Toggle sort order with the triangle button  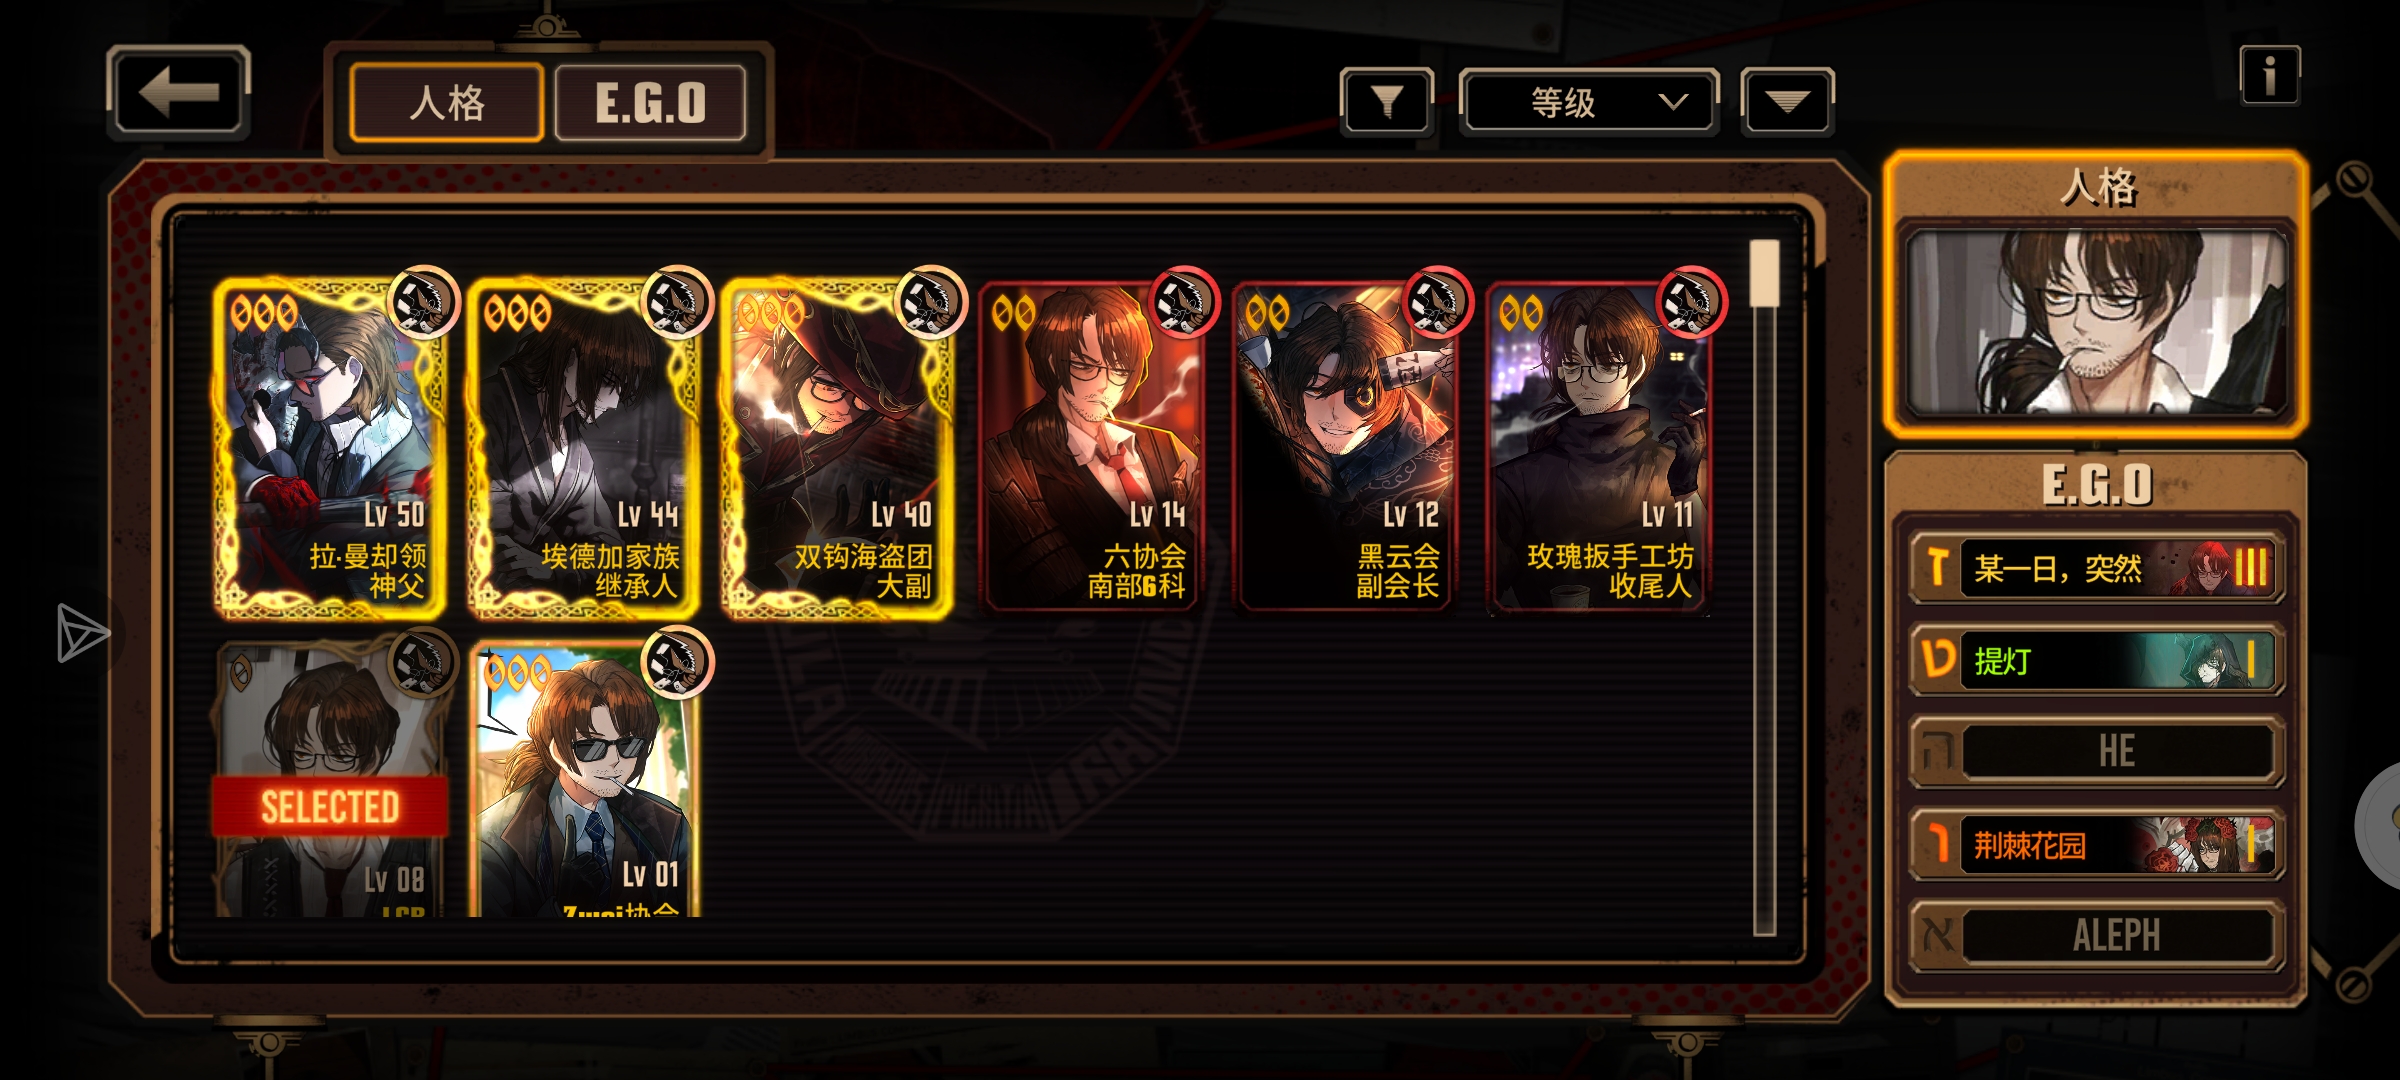[x=1787, y=101]
